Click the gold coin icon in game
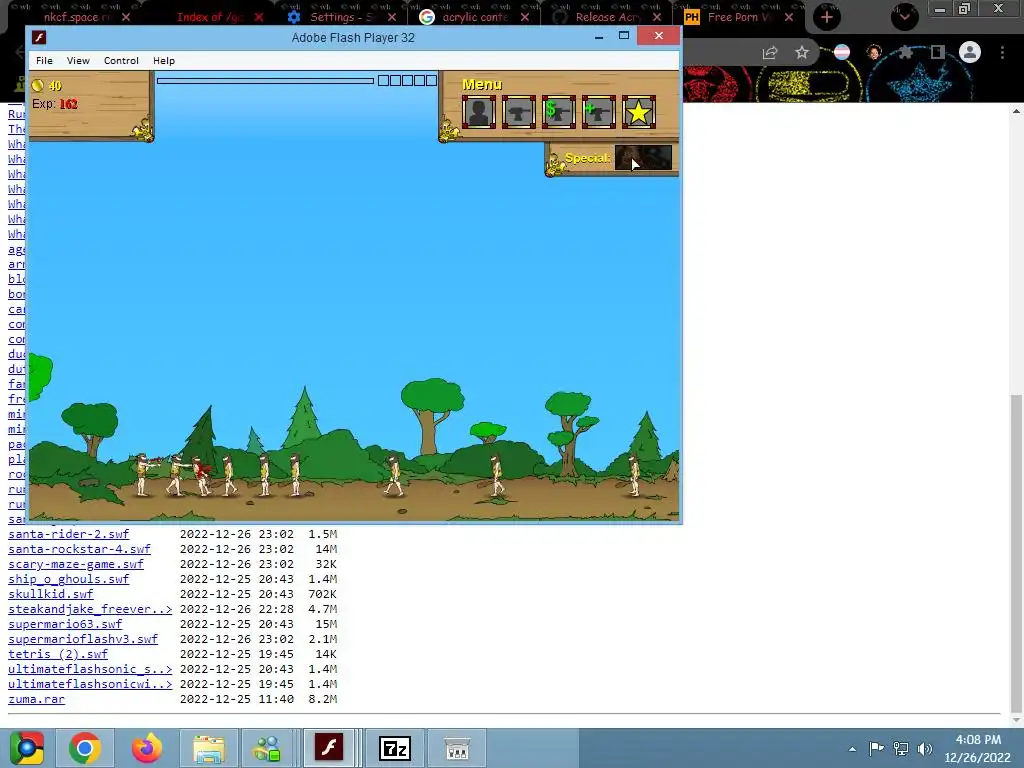The width and height of the screenshot is (1024, 768). coord(38,85)
